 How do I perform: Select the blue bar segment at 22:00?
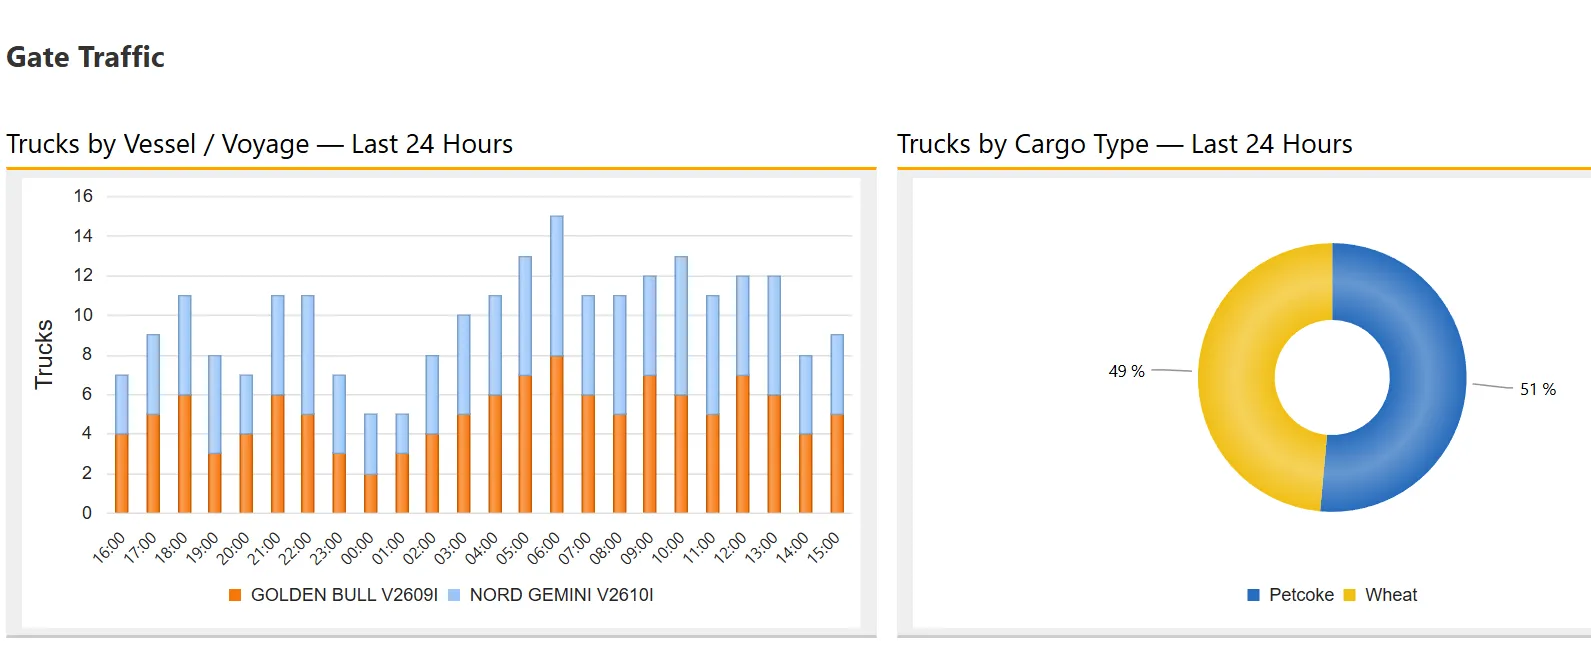(x=308, y=355)
